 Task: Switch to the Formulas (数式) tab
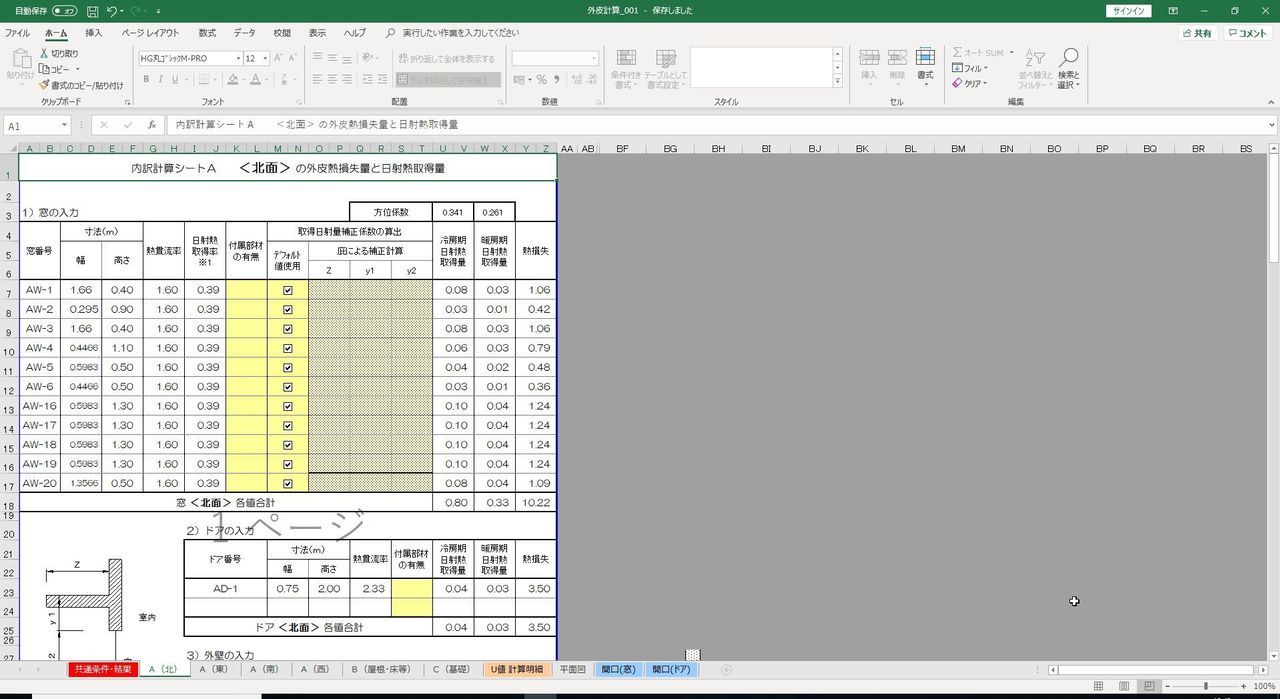click(x=207, y=33)
